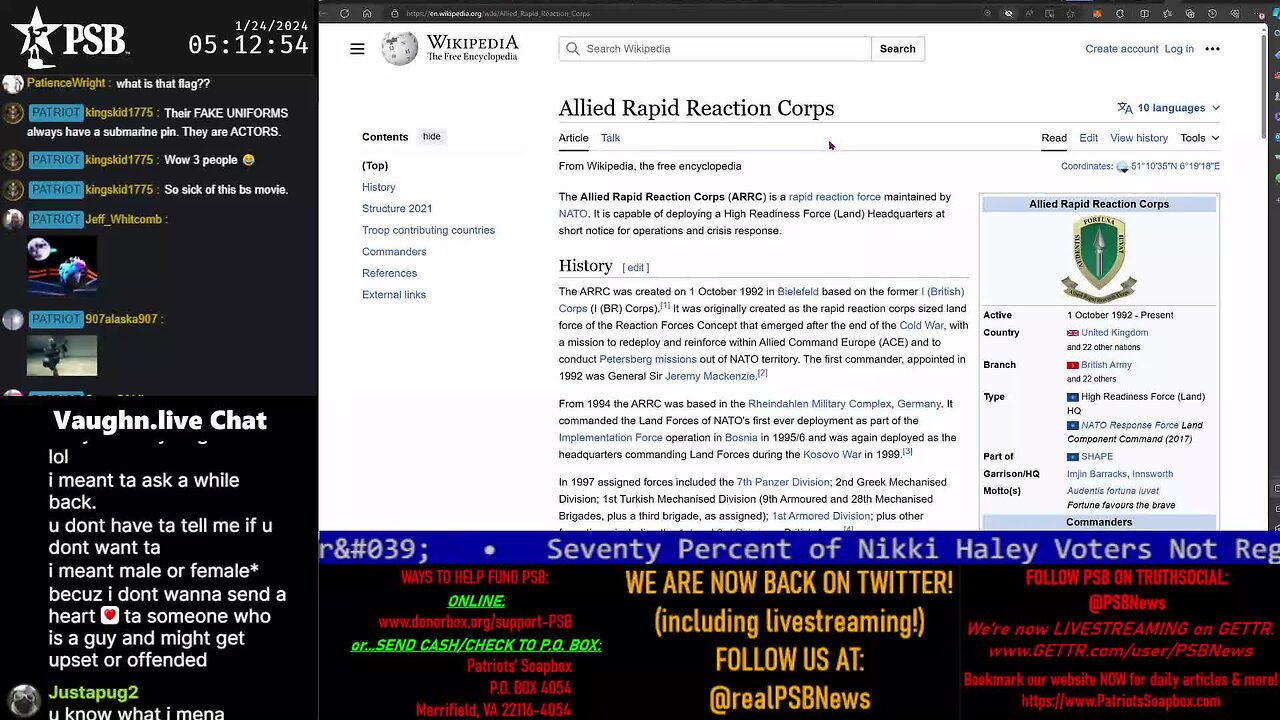Open the 7th Panzer Division link
This screenshot has height=720, width=1280.
(783, 482)
